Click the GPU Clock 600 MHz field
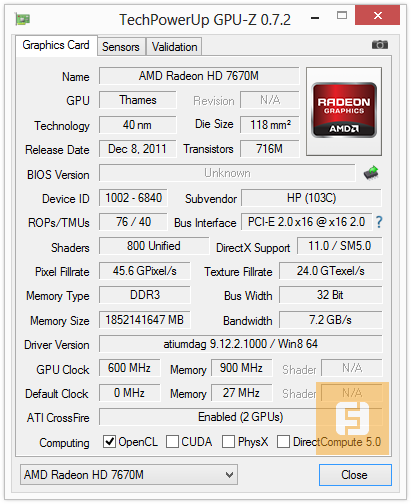412x504 pixels. point(129,368)
